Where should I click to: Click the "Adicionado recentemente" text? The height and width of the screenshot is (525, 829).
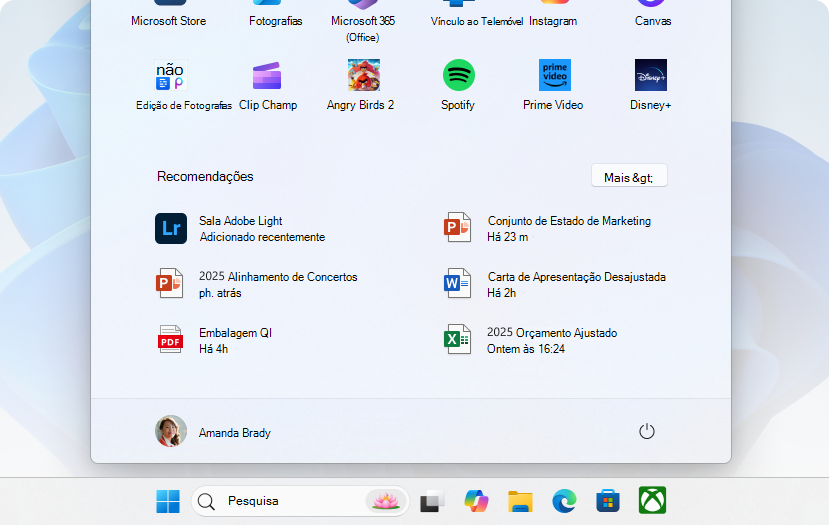coord(262,237)
